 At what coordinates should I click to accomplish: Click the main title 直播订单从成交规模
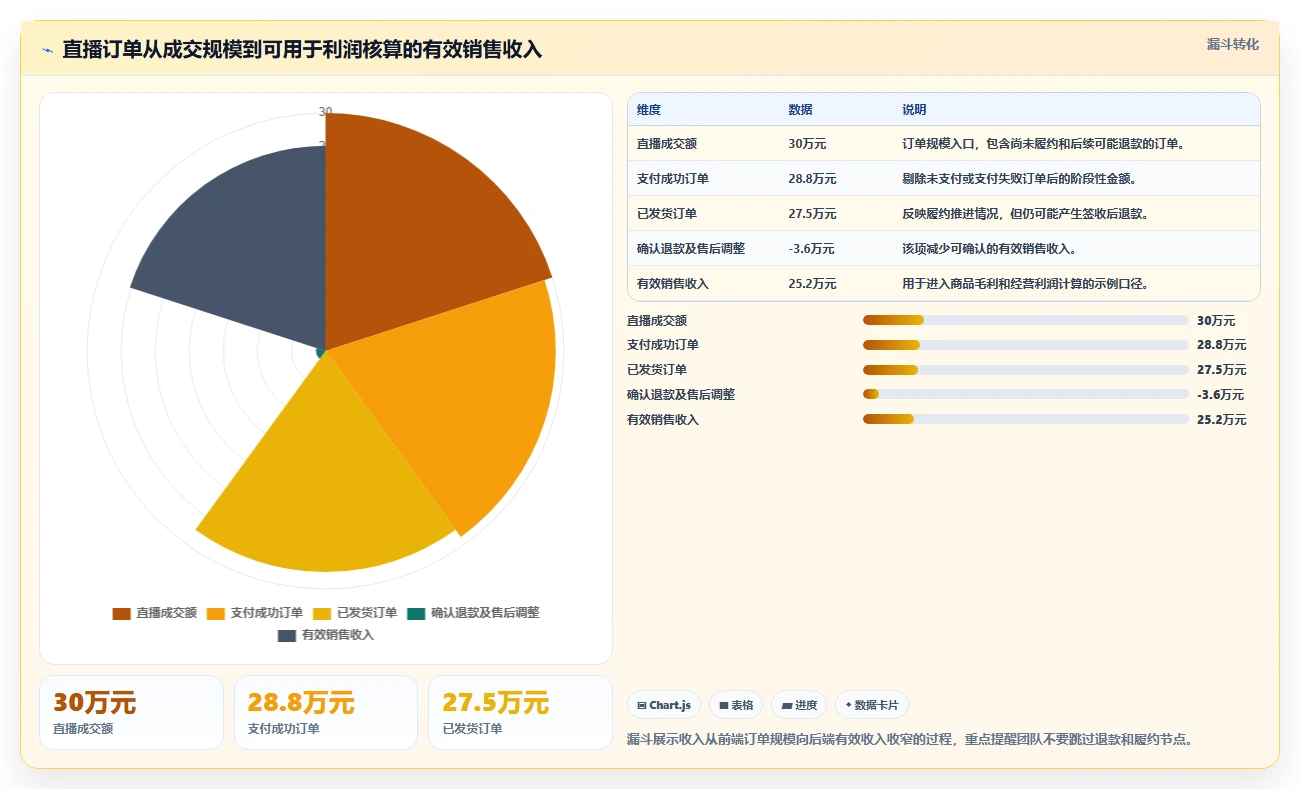(302, 49)
